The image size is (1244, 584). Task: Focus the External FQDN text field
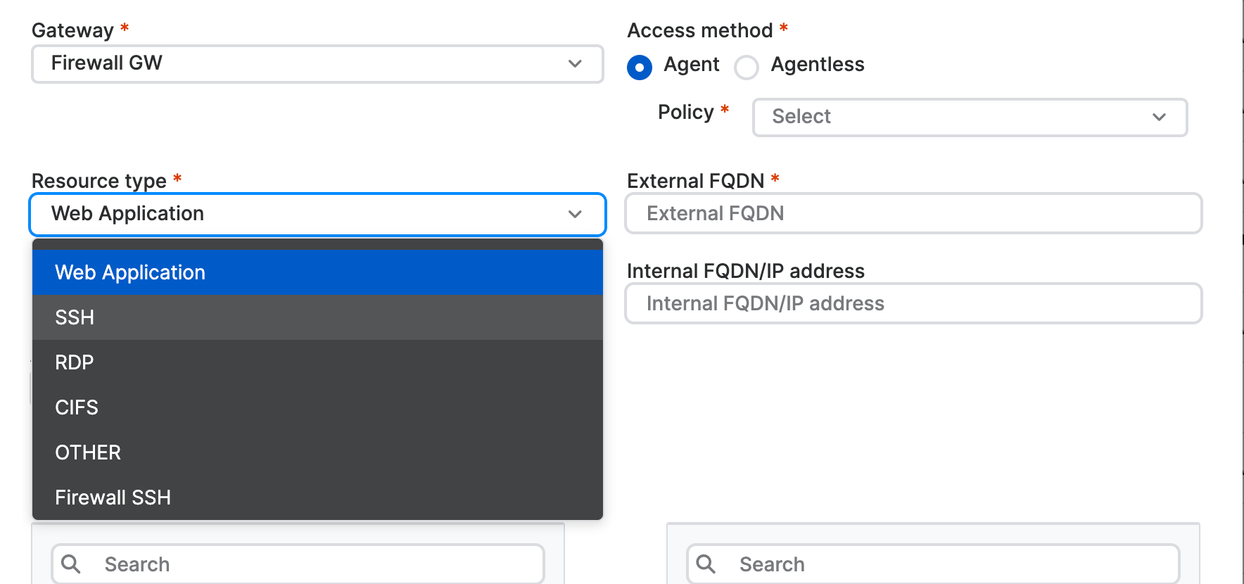point(912,214)
